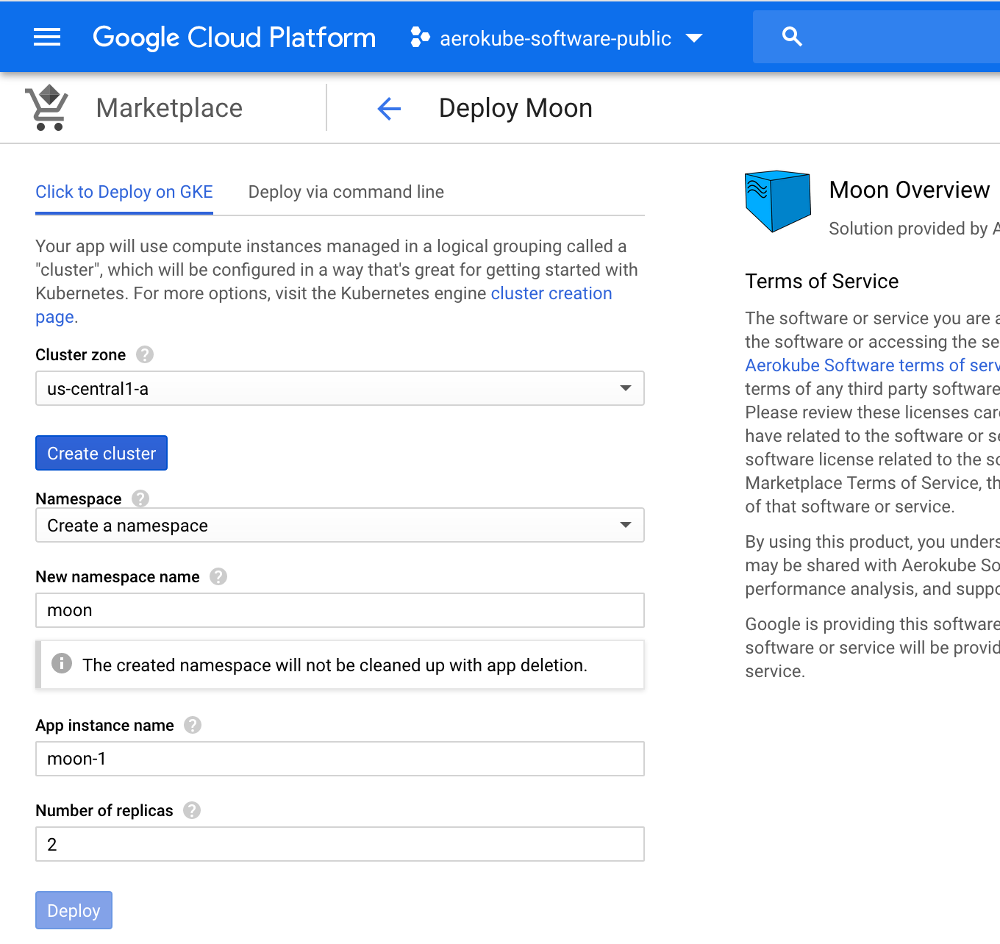Open help icon beside New namespace name
Viewport: 1000px width, 944px height.
coord(218,577)
